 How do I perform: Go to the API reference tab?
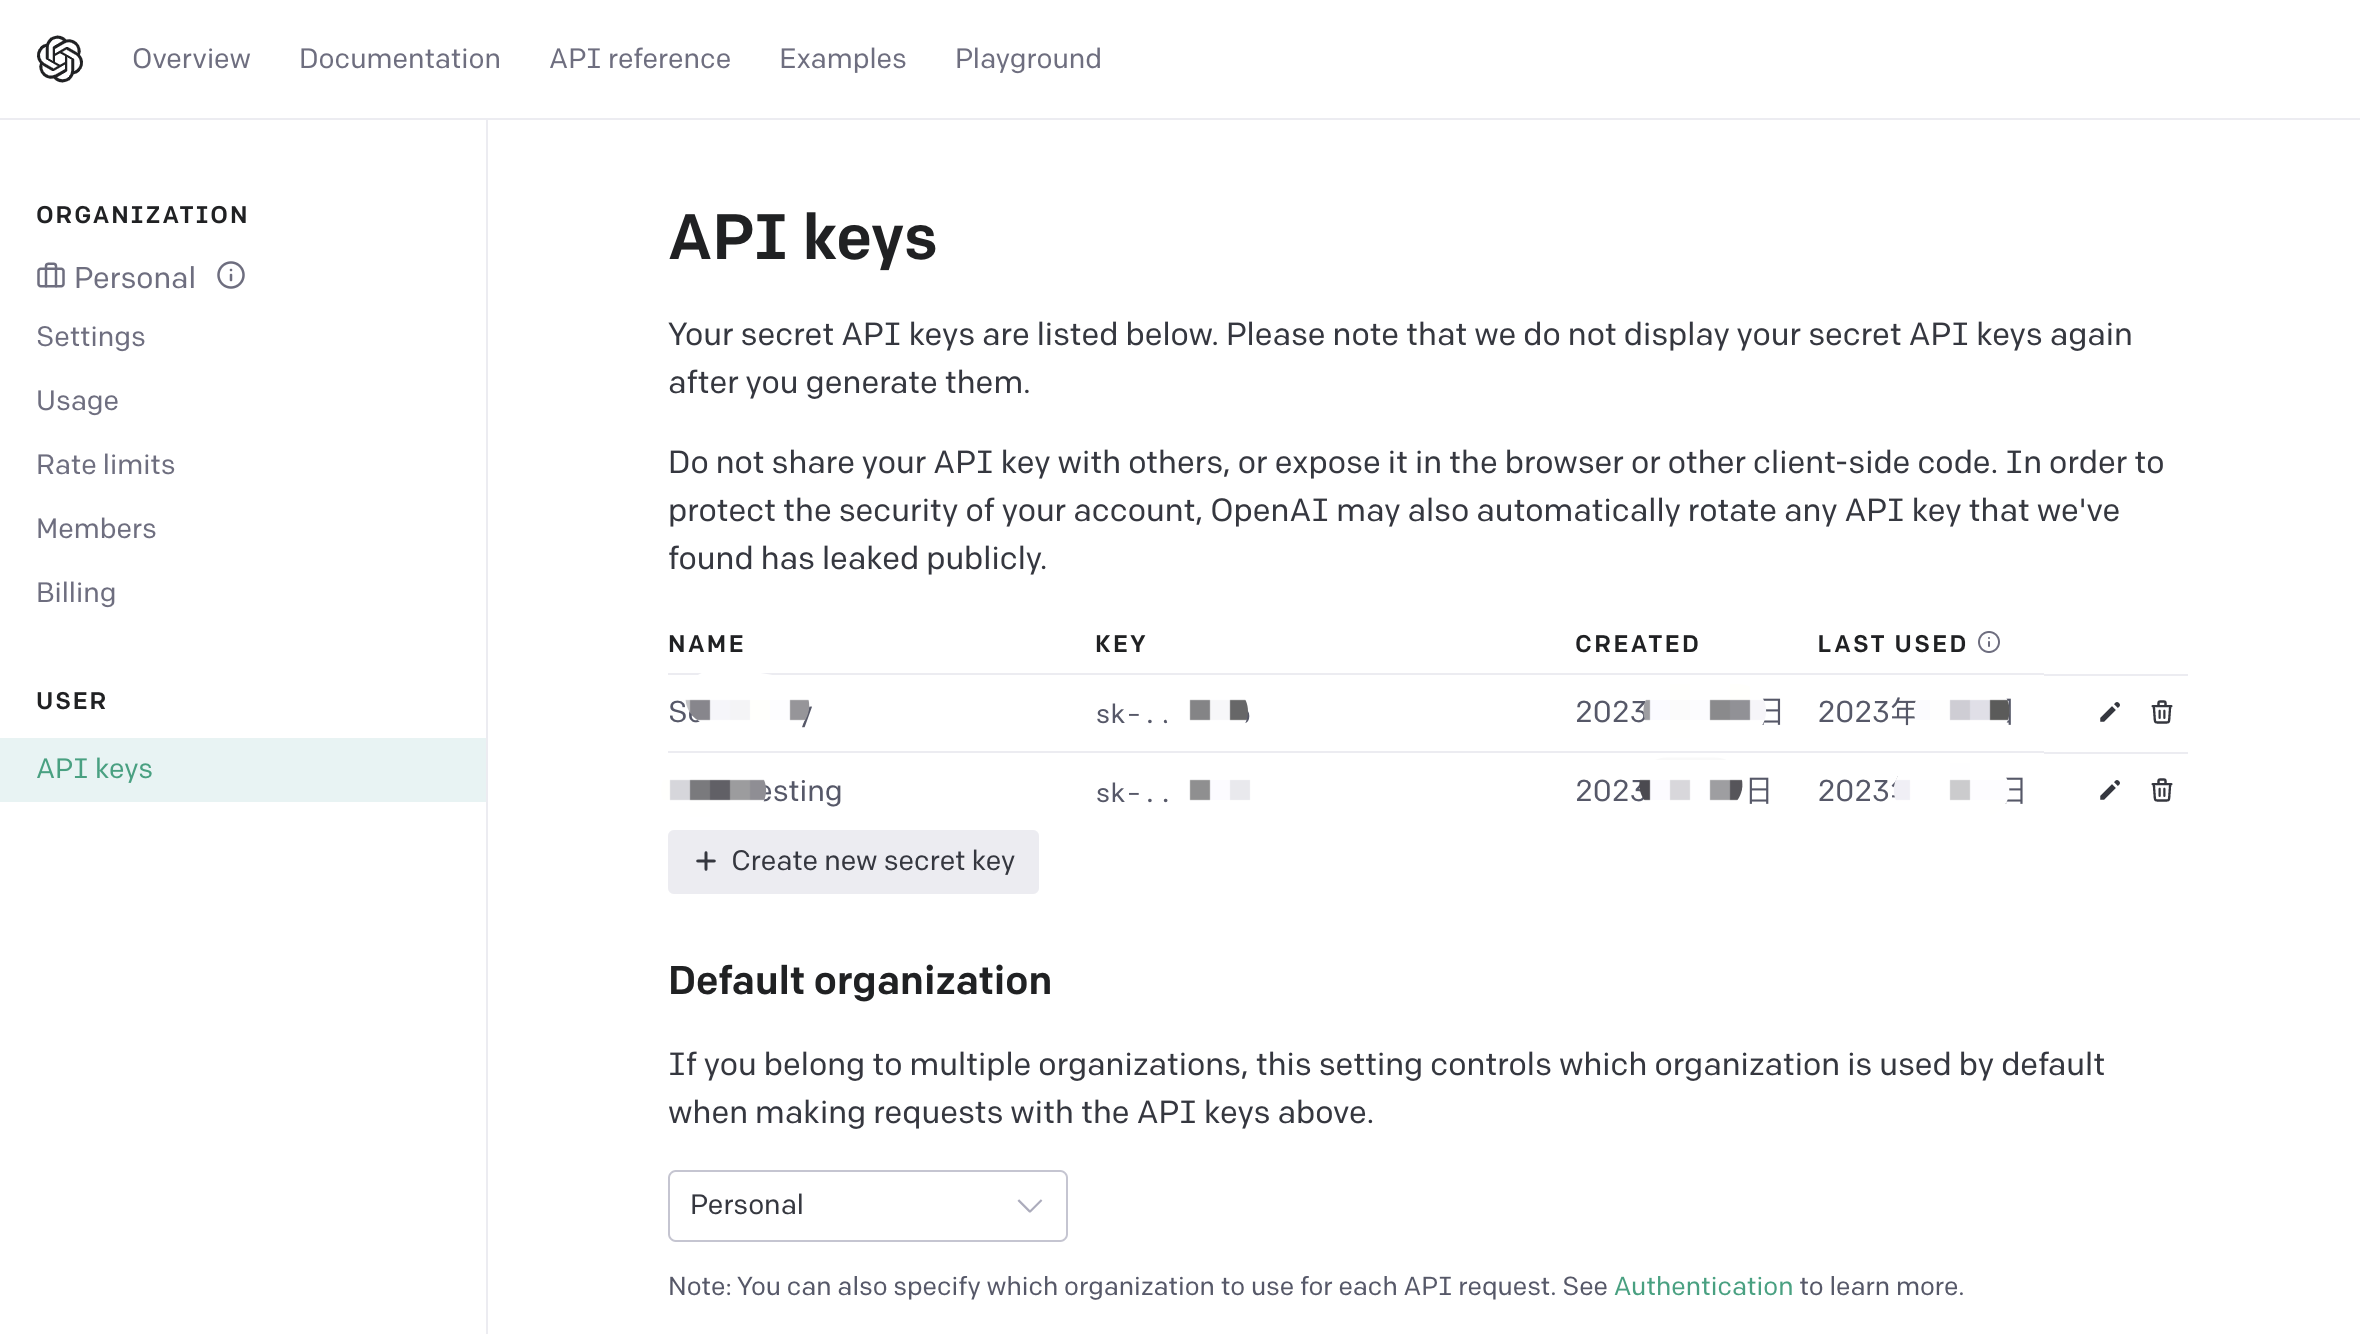tap(640, 59)
